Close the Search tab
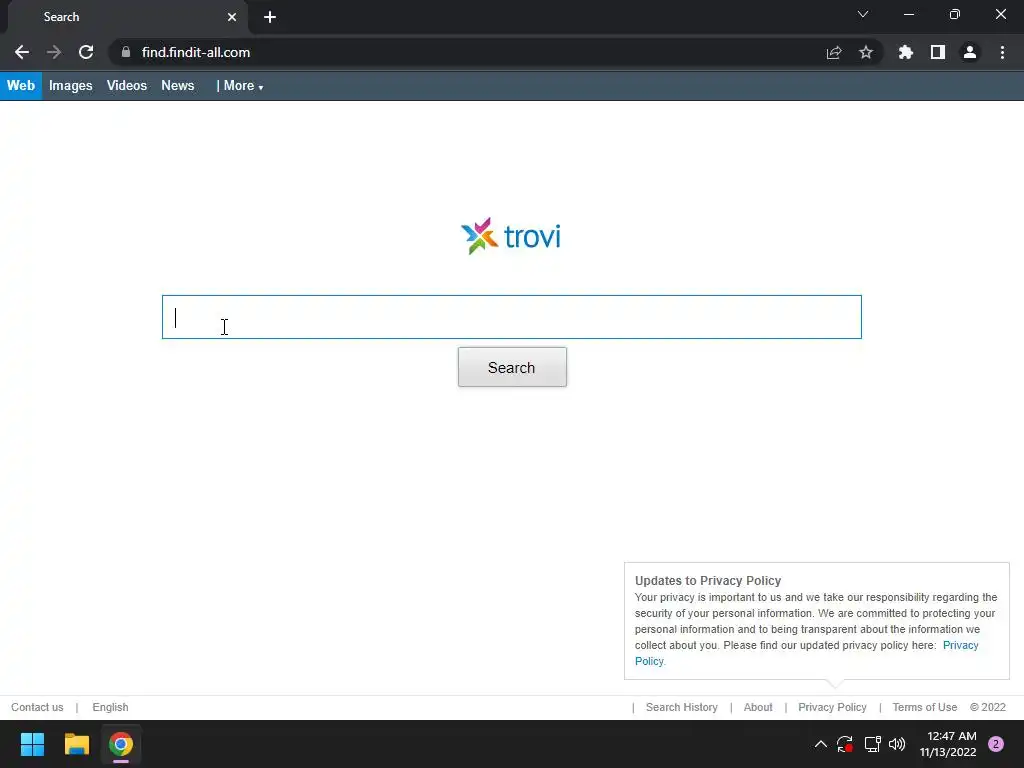This screenshot has height=768, width=1024. (232, 17)
